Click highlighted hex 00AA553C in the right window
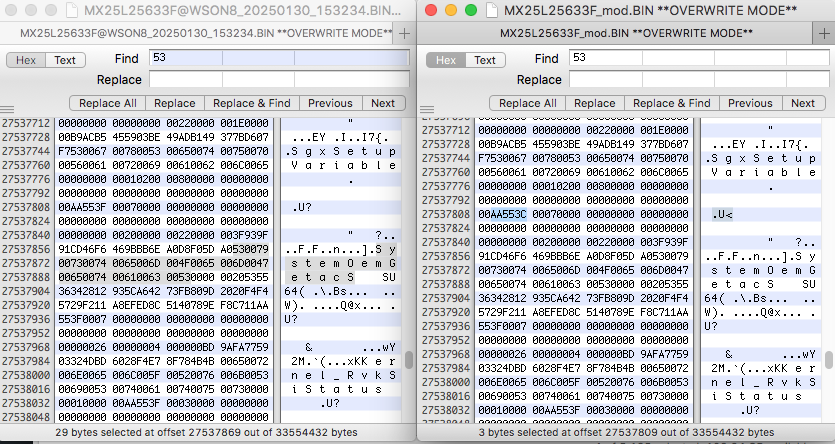This screenshot has width=835, height=444. pyautogui.click(x=502, y=214)
